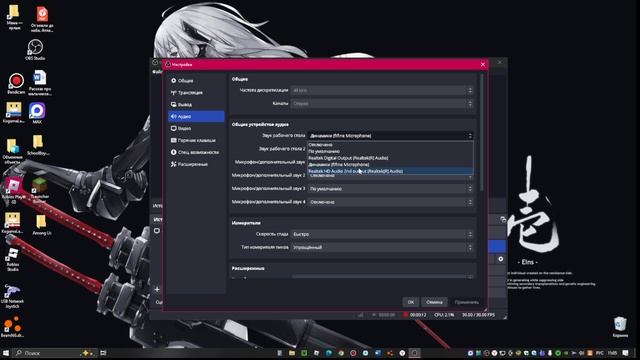Open the Спец. возможности settings section
The width and height of the screenshot is (640, 360).
pyautogui.click(x=196, y=152)
